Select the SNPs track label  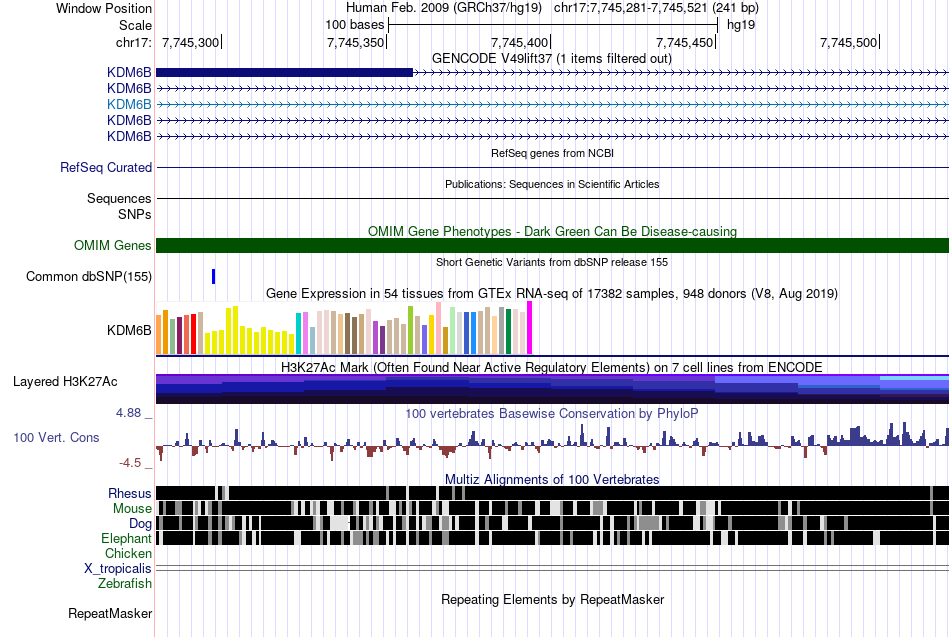135,215
